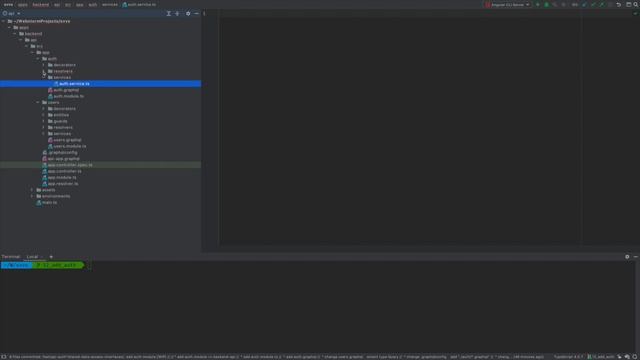Select app.resolver.ts in tree
Image resolution: width=640 pixels, height=360 pixels.
pos(63,184)
